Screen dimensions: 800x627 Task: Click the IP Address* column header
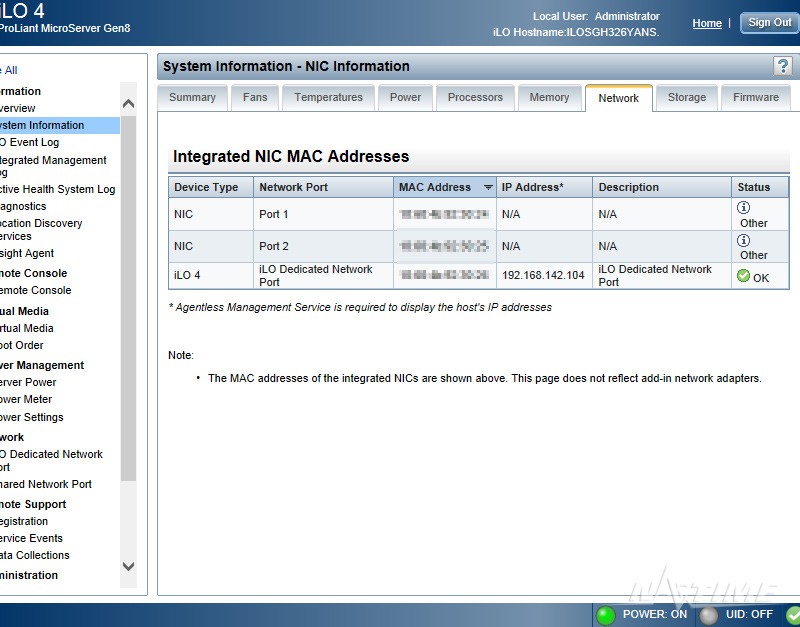point(544,187)
